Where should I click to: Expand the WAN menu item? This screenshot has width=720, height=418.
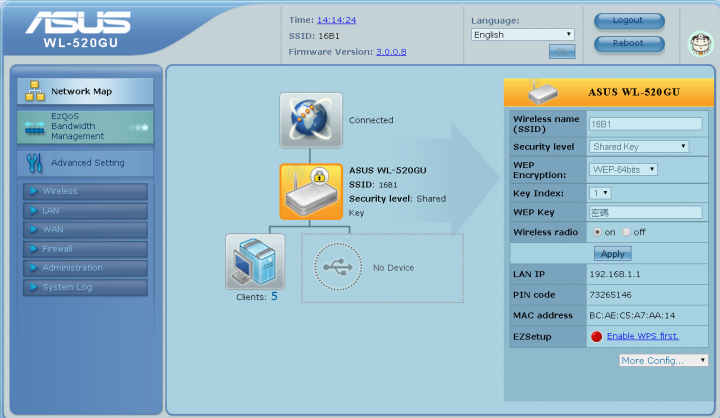(x=85, y=230)
